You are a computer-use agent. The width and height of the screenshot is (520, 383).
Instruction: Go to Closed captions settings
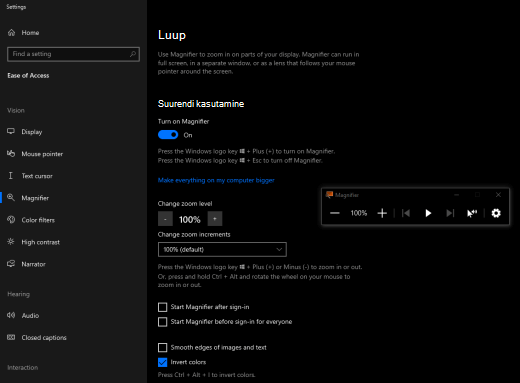[x=44, y=338]
